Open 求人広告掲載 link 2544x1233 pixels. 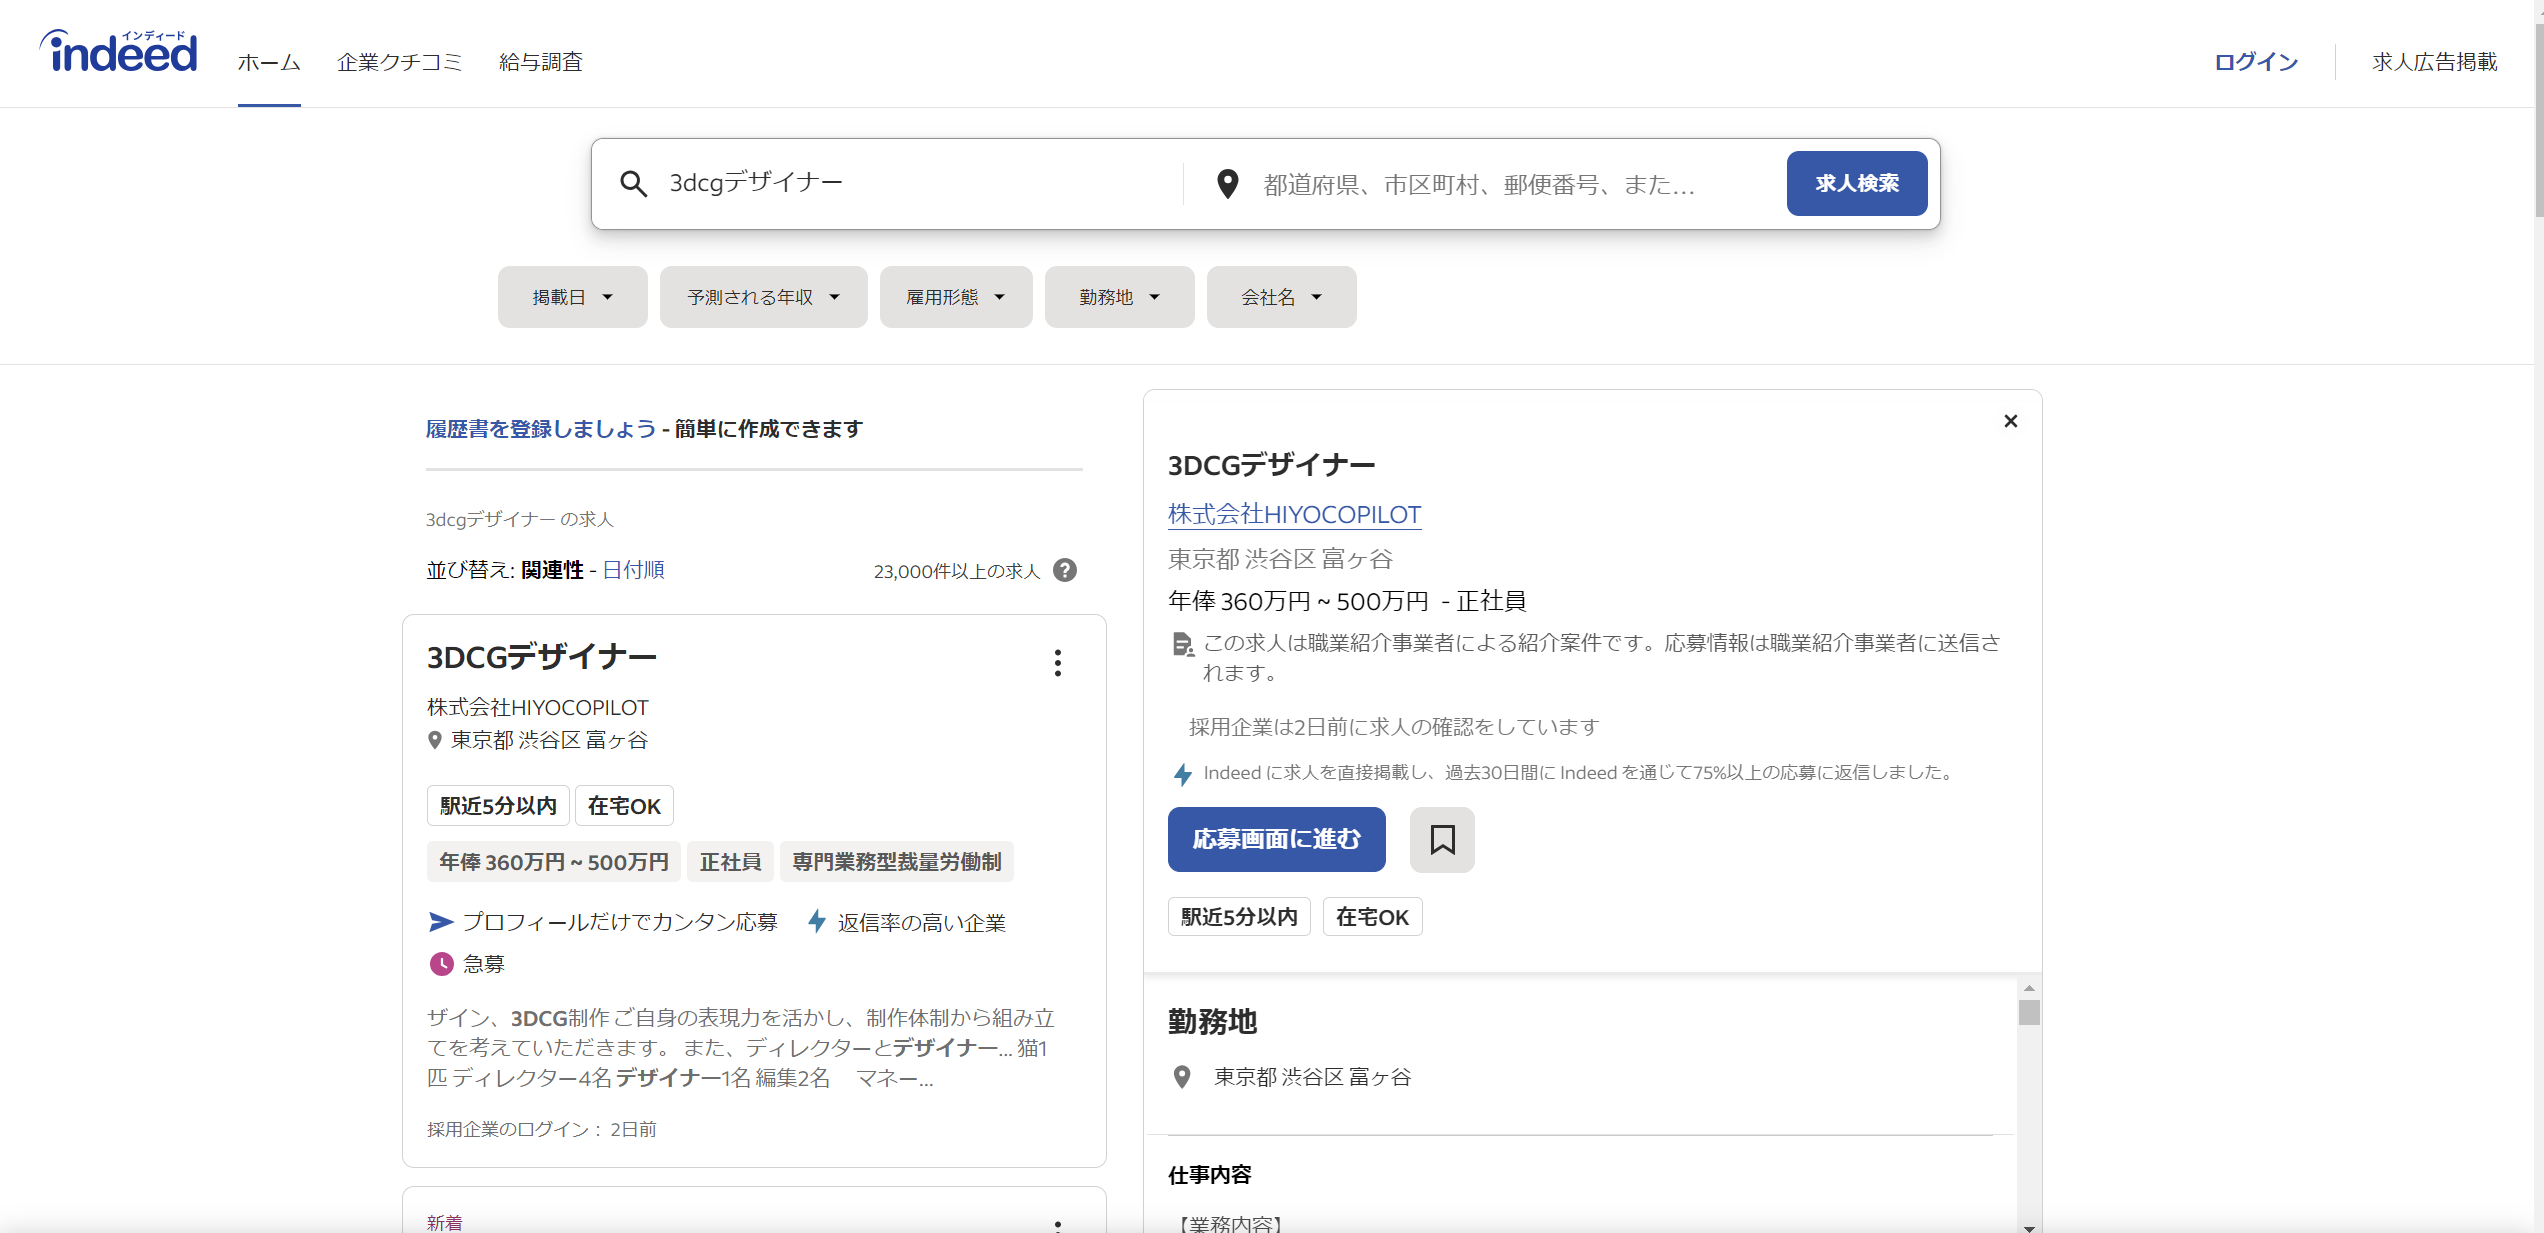(x=2435, y=62)
